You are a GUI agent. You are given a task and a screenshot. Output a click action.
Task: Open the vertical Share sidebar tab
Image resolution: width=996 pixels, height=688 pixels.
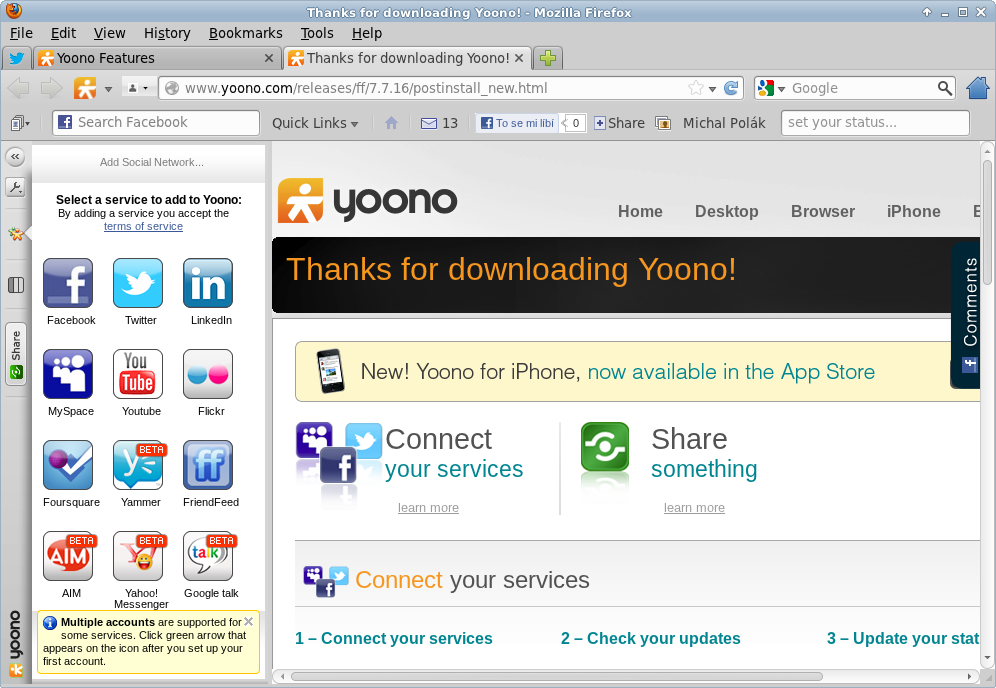point(15,354)
